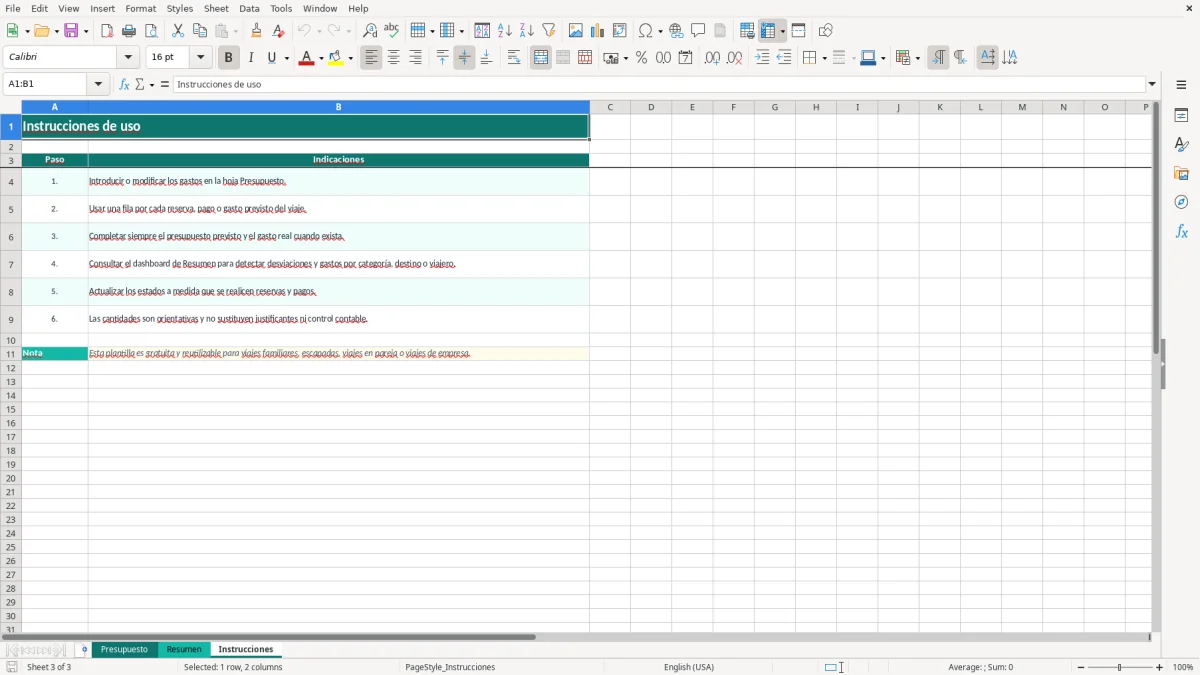1200x675 pixels.
Task: Open the 16 pt font size dropdown
Action: click(200, 58)
